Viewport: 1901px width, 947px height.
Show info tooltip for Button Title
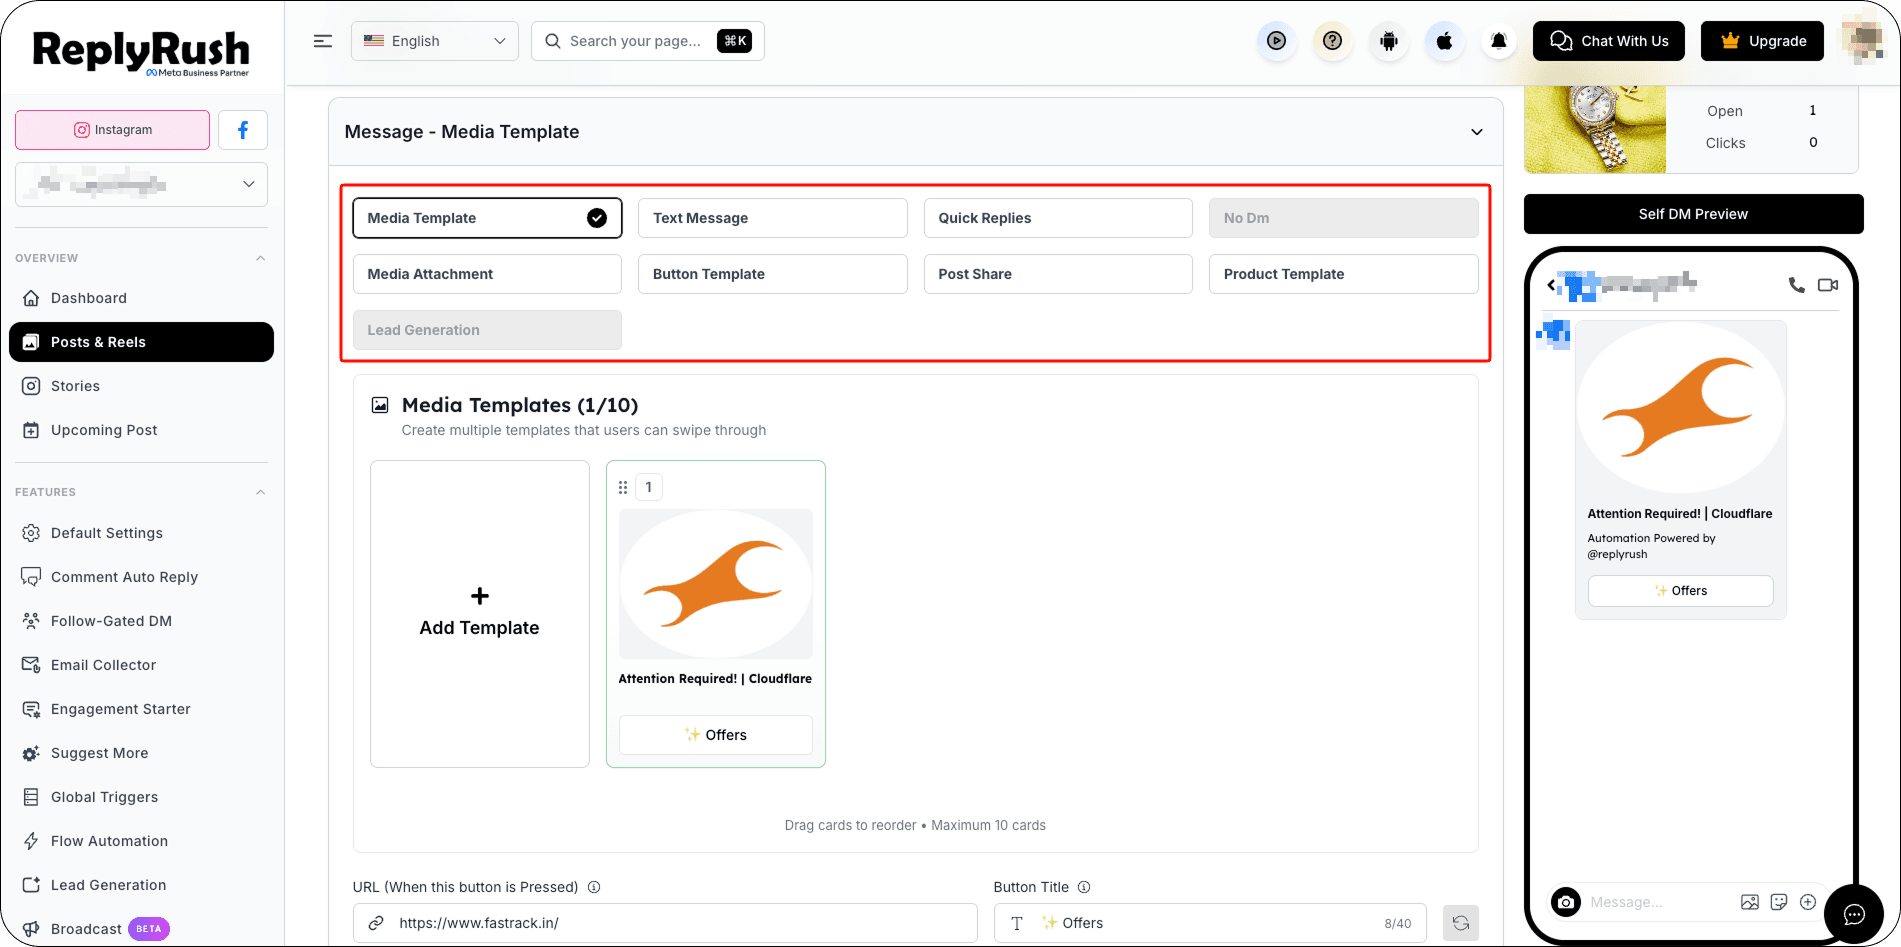coord(1084,887)
